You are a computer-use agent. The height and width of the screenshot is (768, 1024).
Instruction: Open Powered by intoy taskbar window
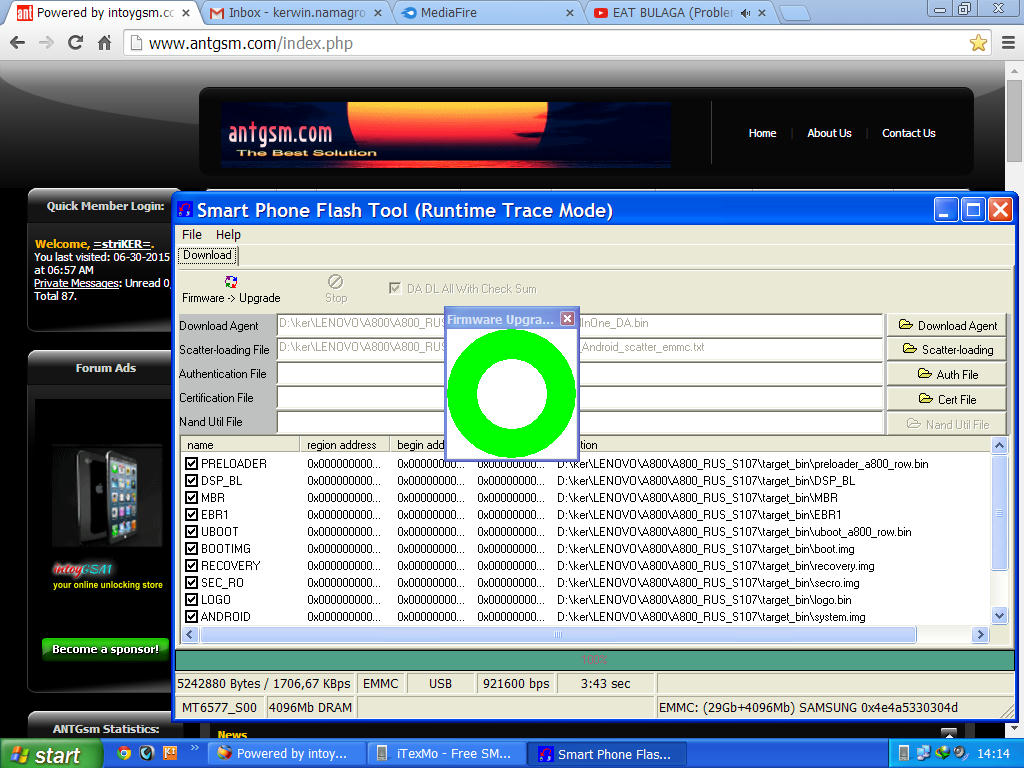point(285,754)
